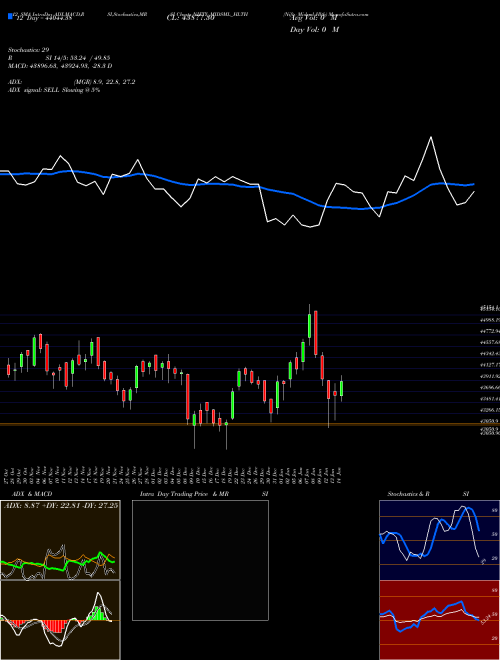This screenshot has width=500, height=660.
Task: Click the orange support level line
Action: click(250, 424)
